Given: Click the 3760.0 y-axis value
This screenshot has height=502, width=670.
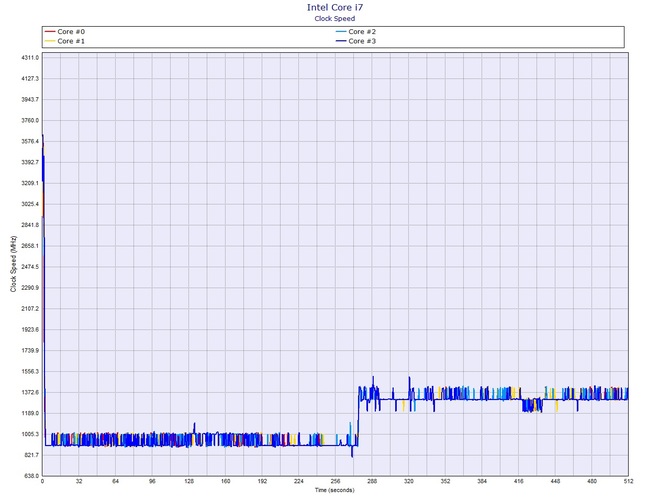Looking at the screenshot, I should click(30, 120).
